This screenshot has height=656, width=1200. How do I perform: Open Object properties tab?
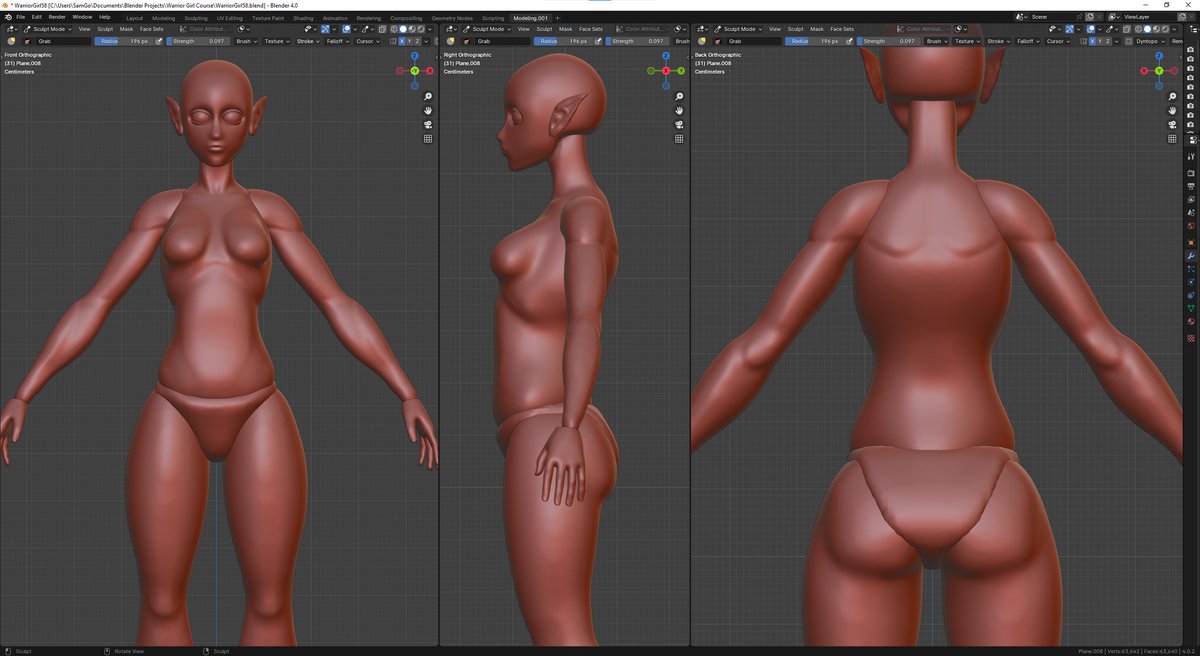point(1191,242)
